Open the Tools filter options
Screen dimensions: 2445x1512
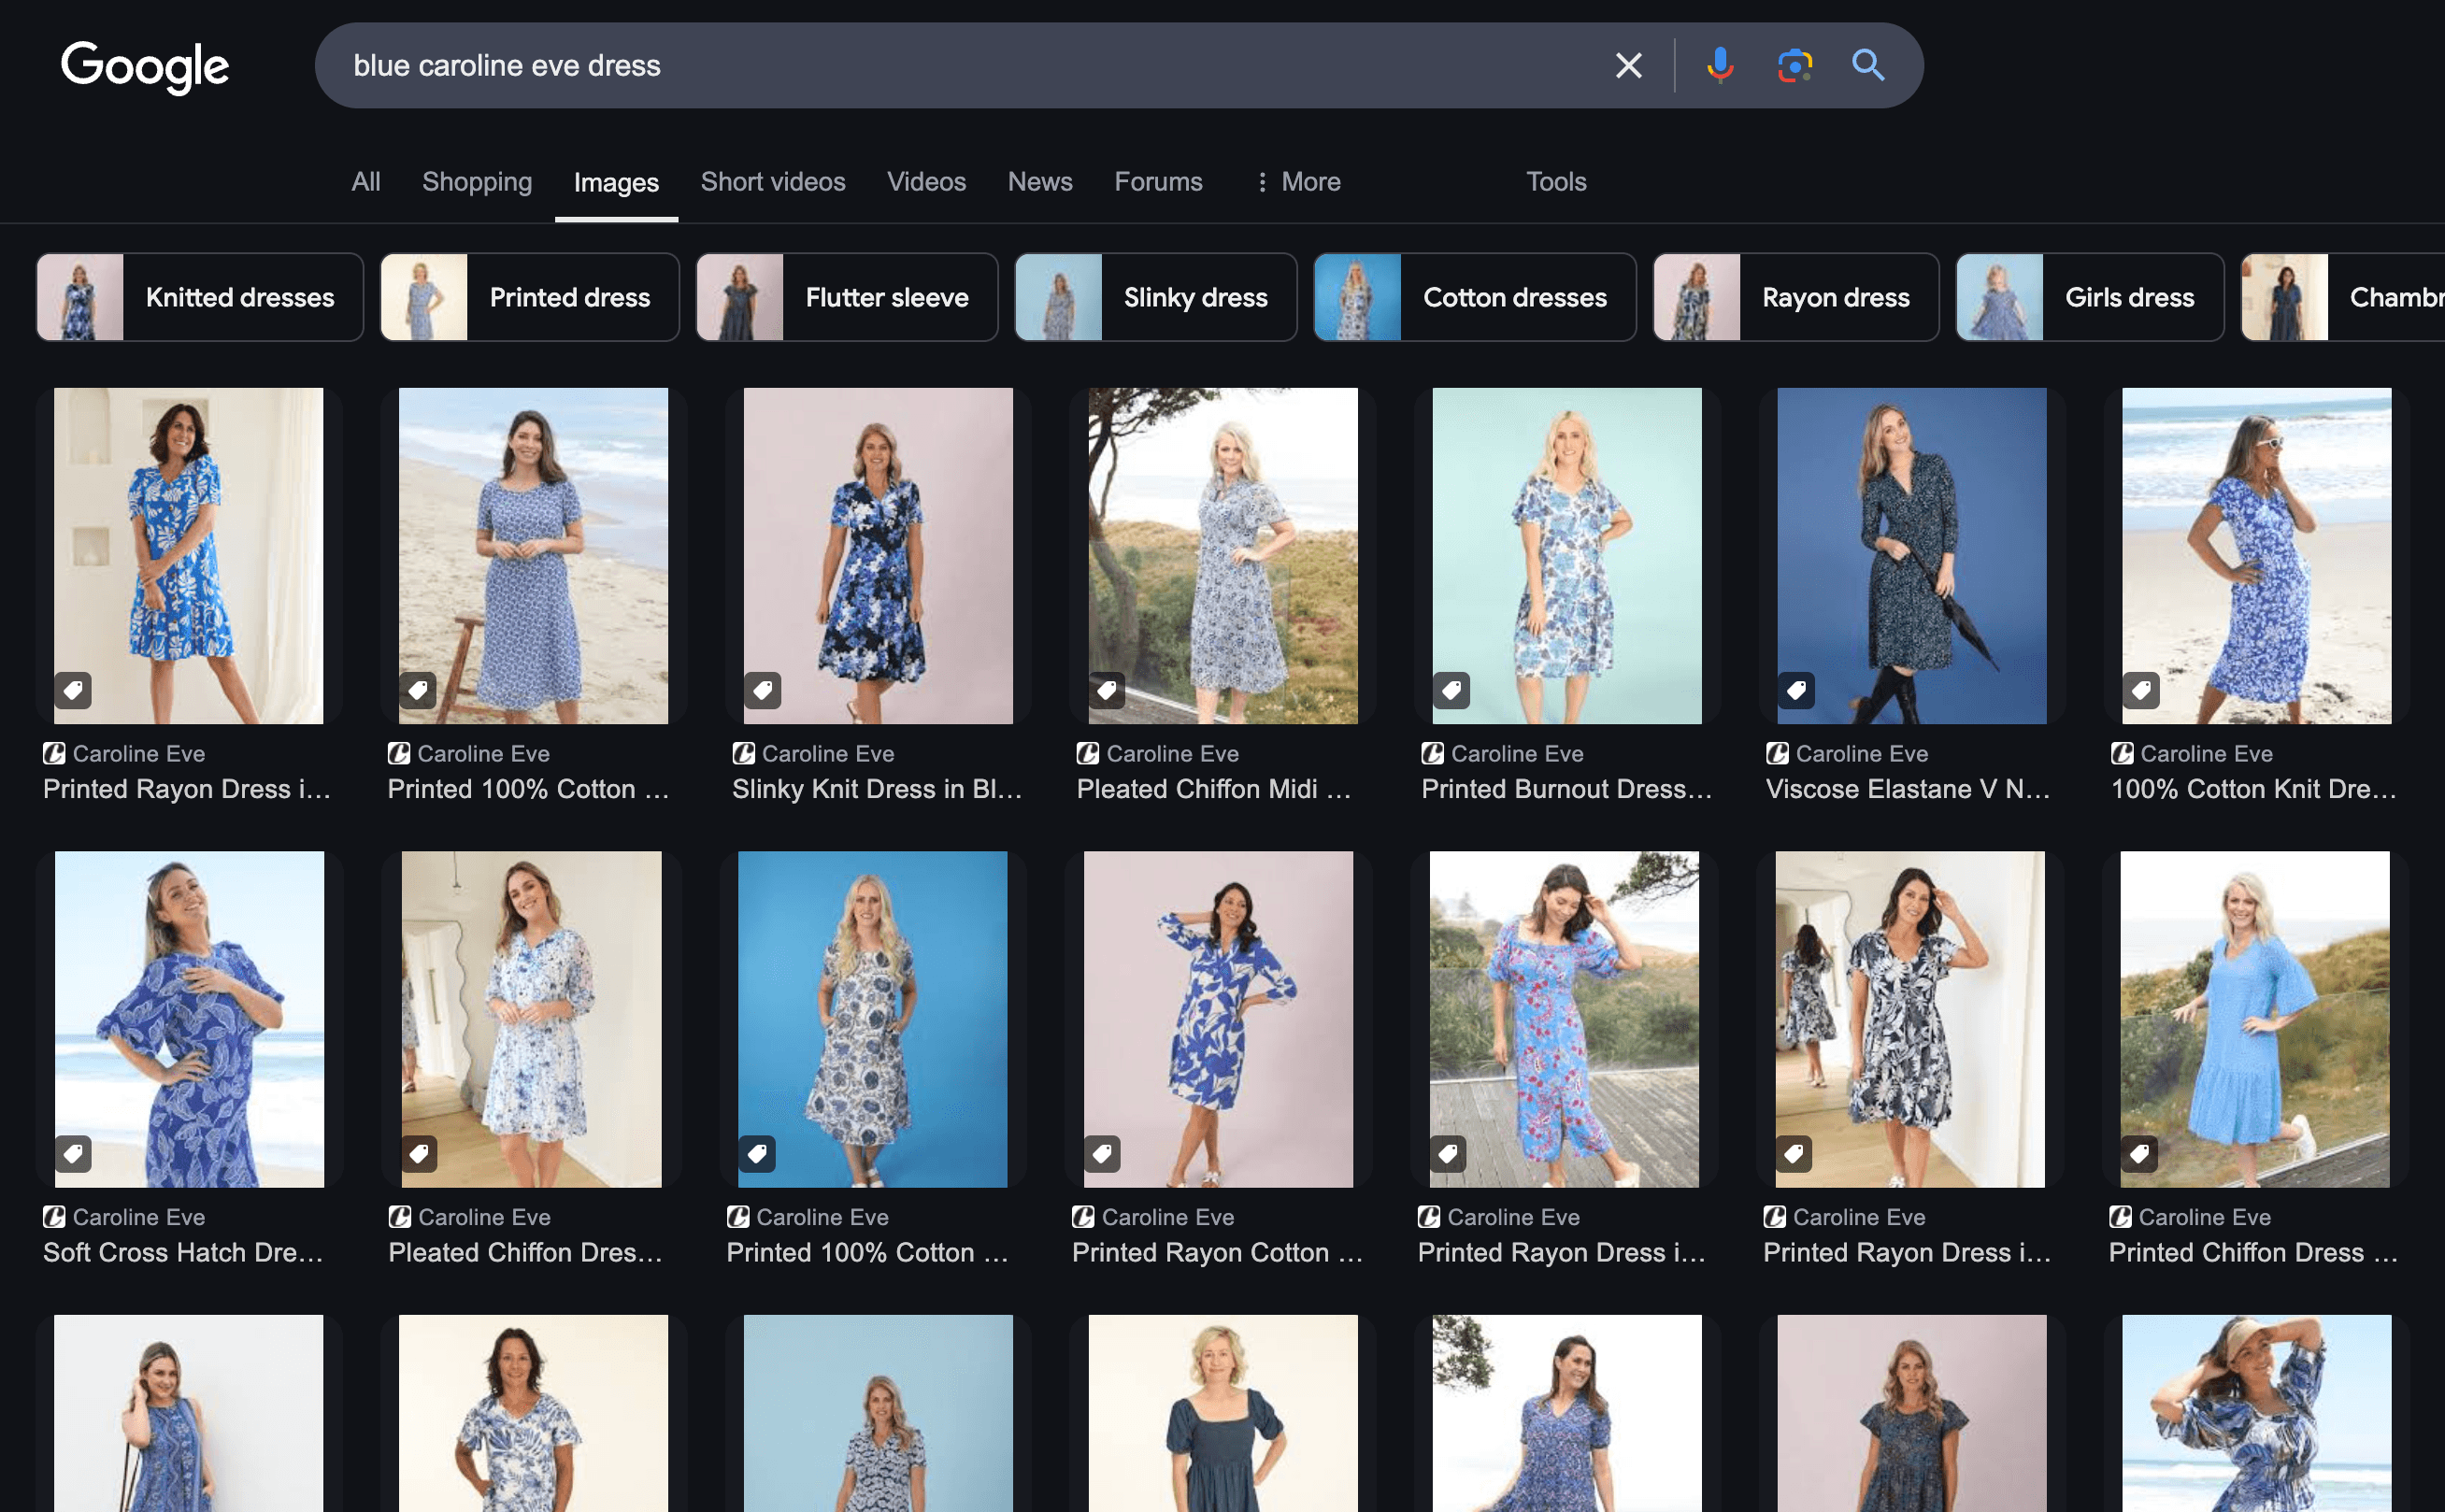1556,182
